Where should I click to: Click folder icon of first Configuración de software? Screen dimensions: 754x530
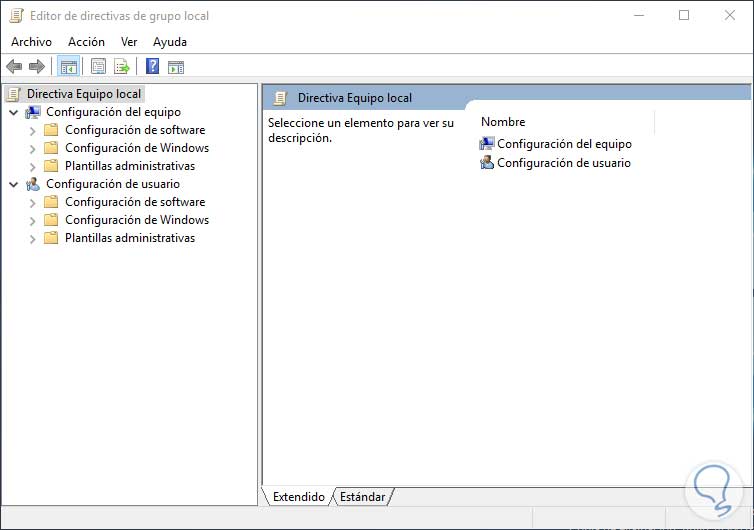coord(51,130)
